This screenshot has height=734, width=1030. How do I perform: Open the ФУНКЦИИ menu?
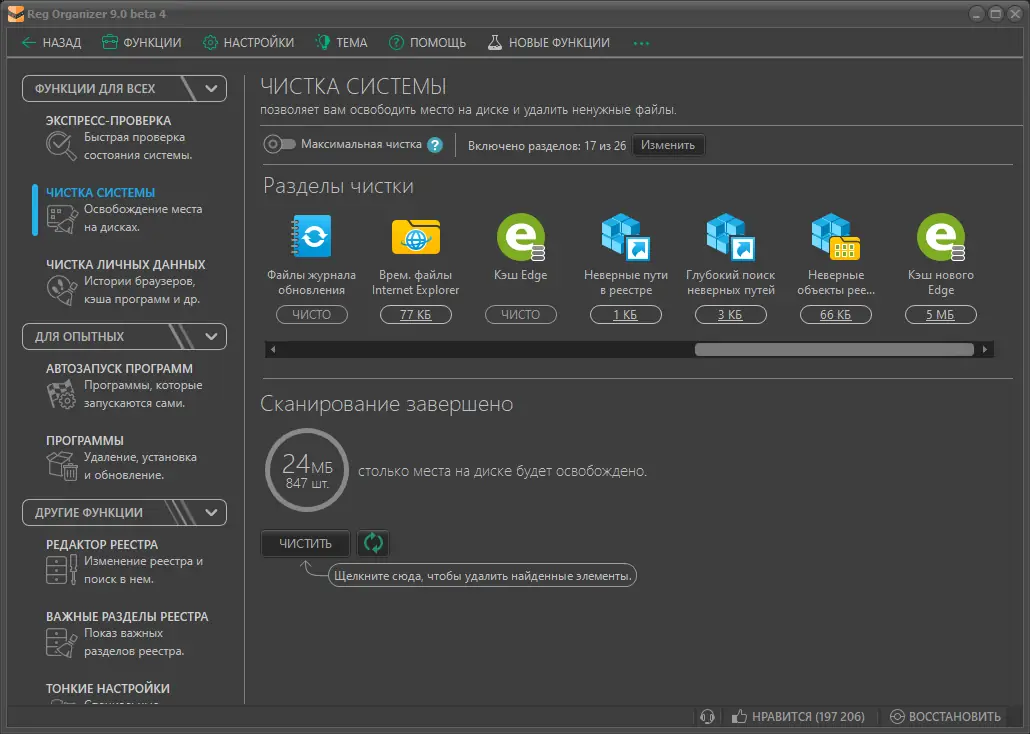point(141,43)
